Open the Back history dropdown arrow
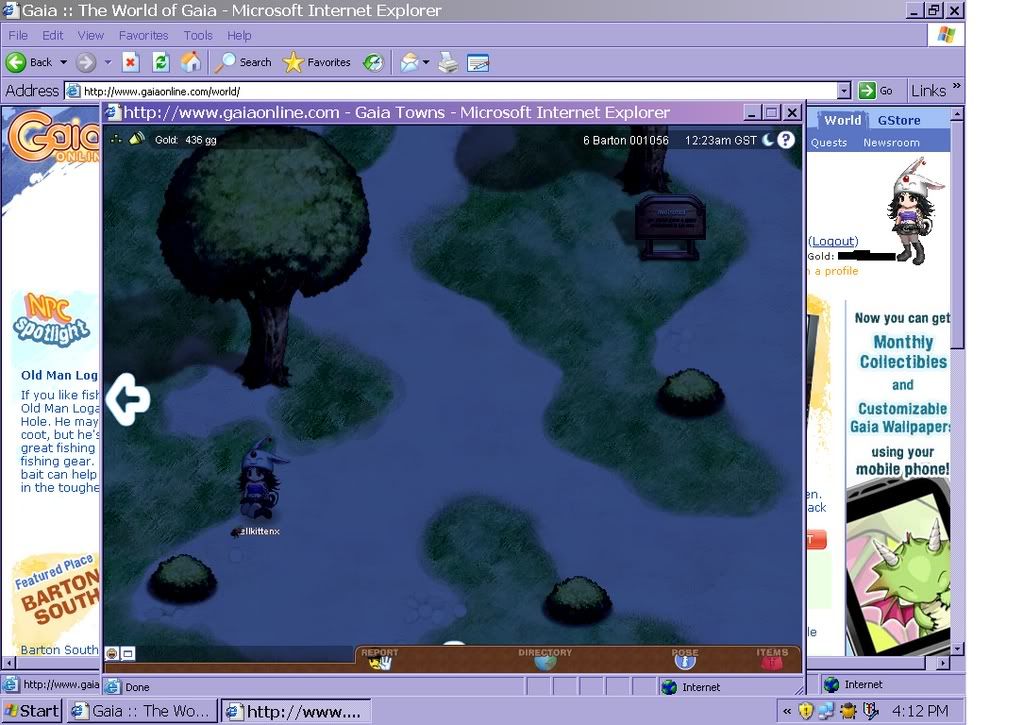Screen dimensions: 1023x725 click(x=63, y=63)
